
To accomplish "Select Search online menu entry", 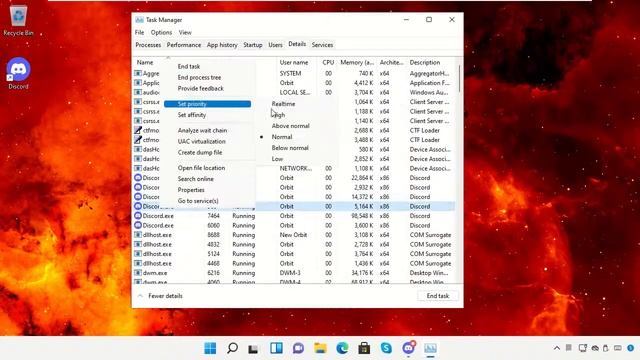I will coord(196,179).
